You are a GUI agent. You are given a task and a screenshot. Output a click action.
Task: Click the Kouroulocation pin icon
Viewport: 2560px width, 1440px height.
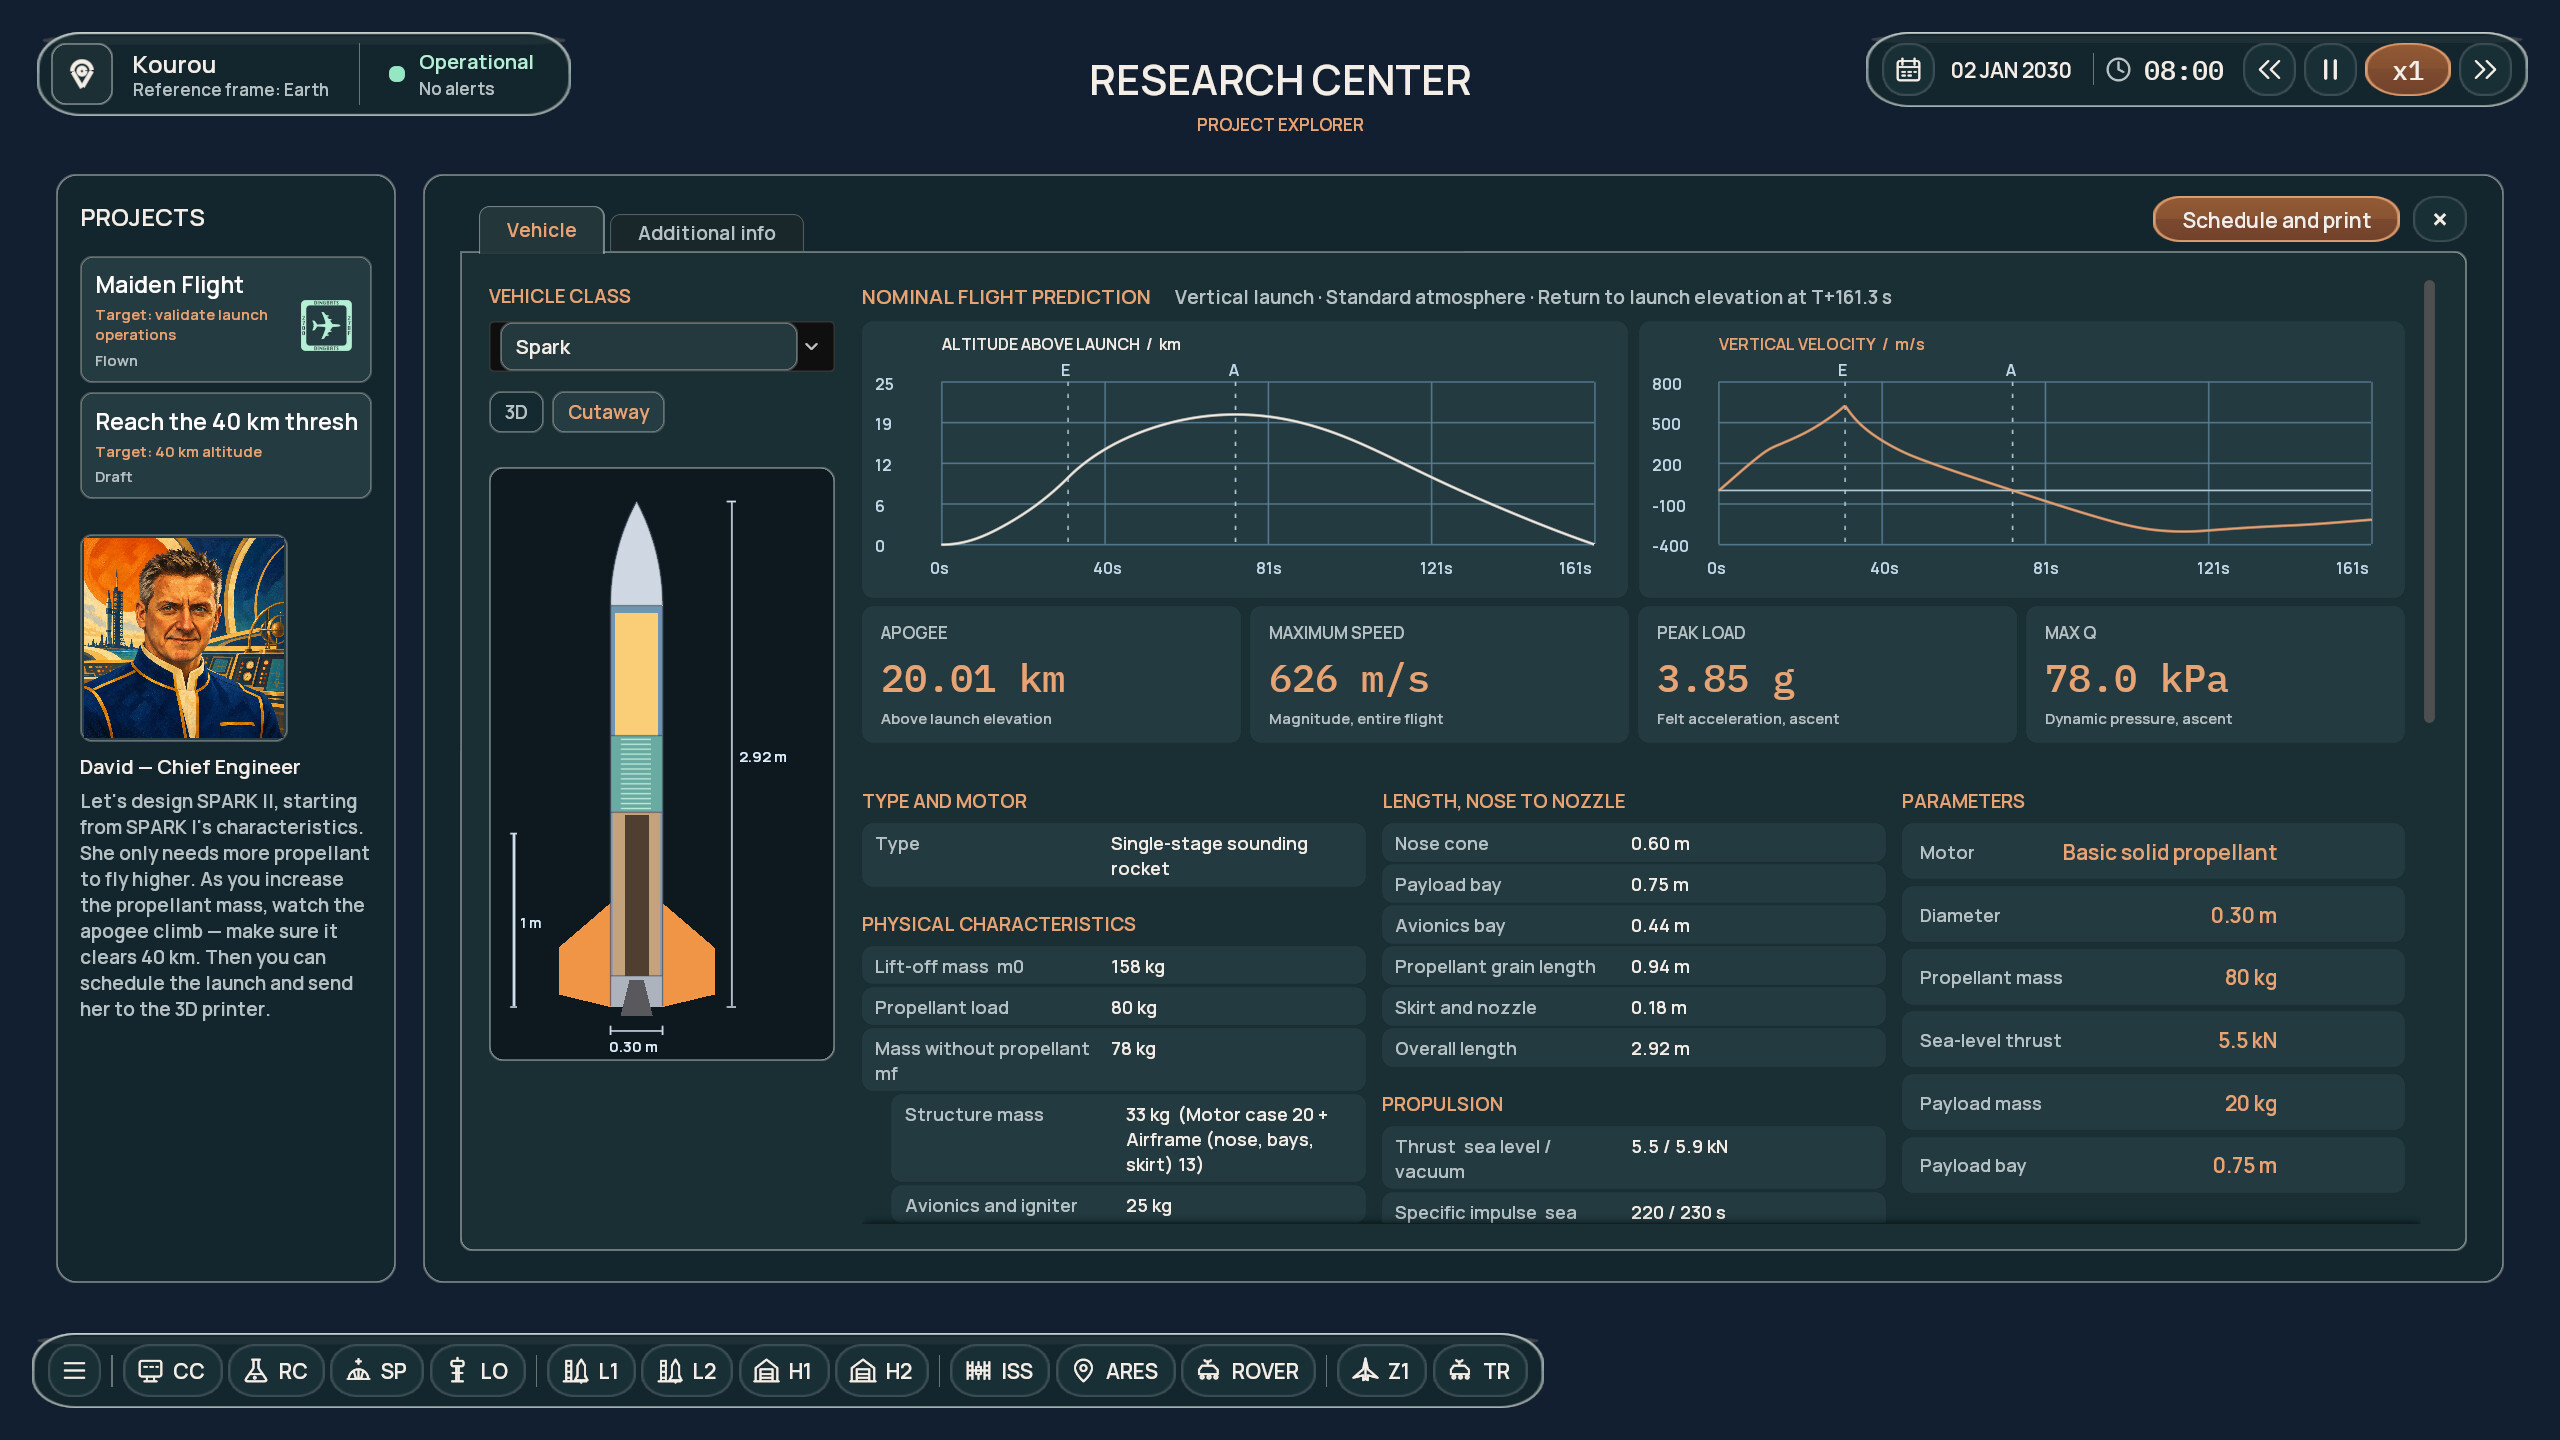click(x=82, y=74)
